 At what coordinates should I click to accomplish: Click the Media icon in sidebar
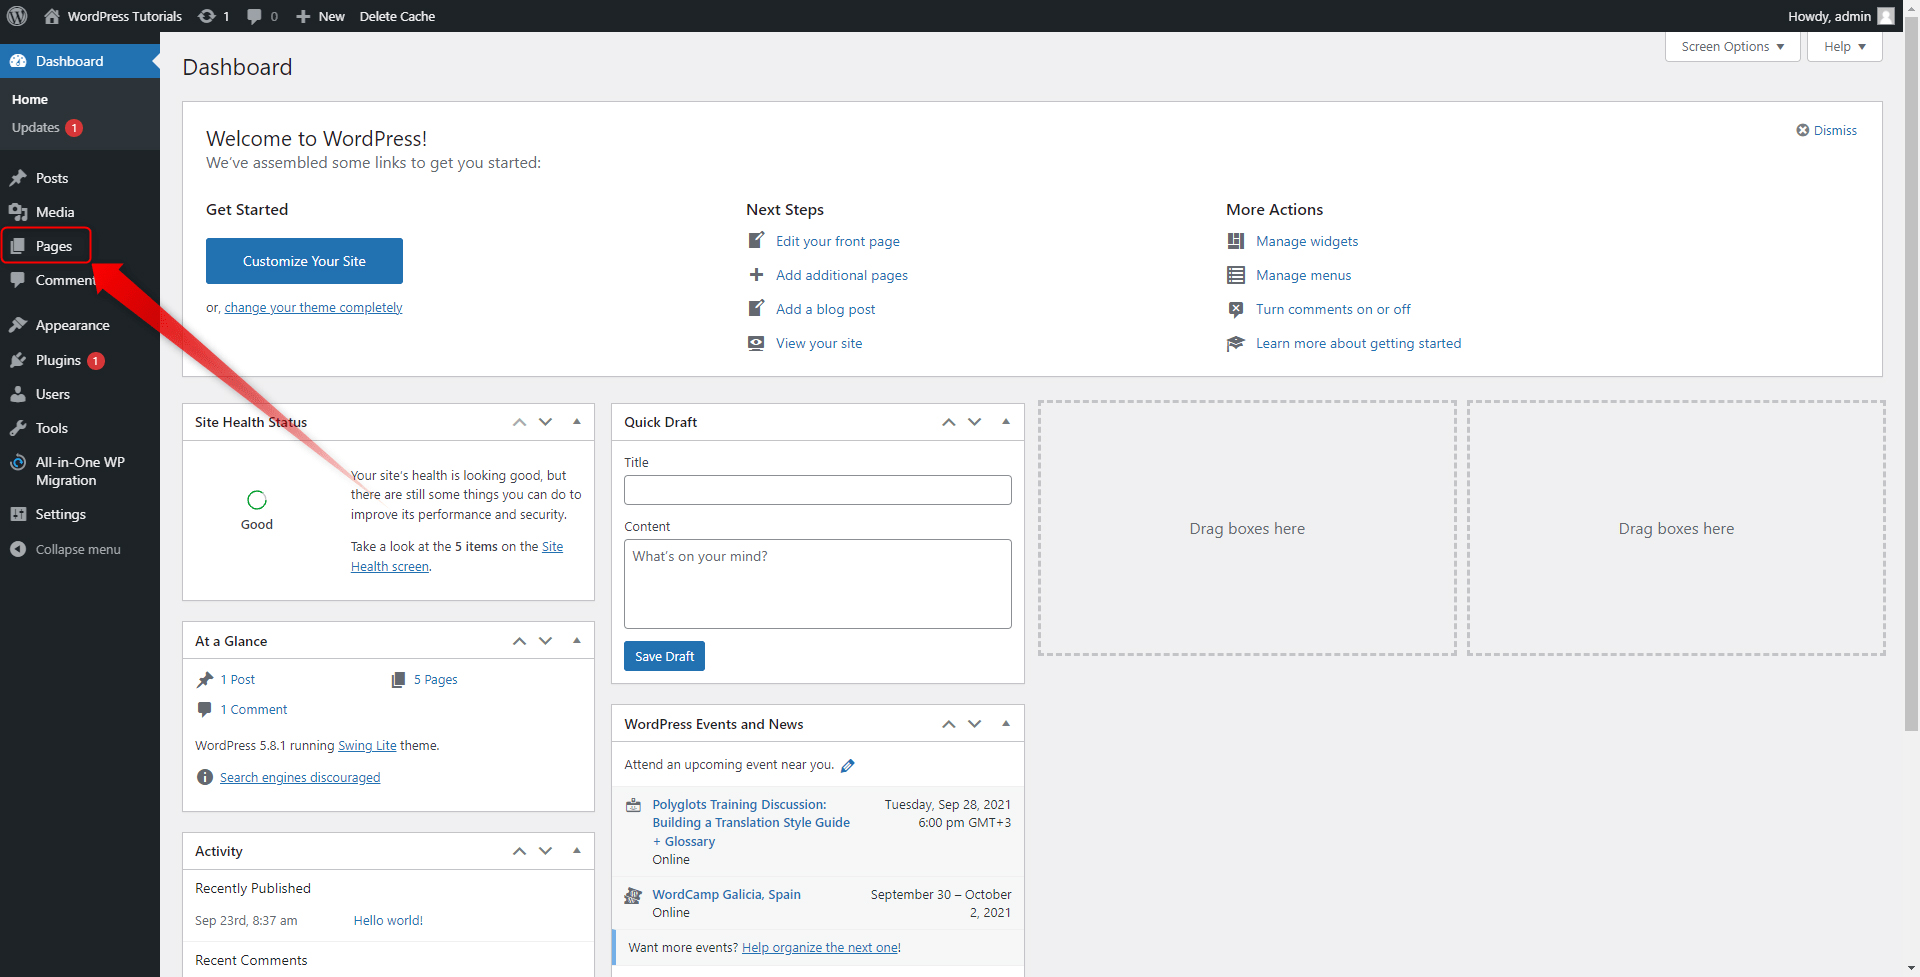click(x=18, y=212)
